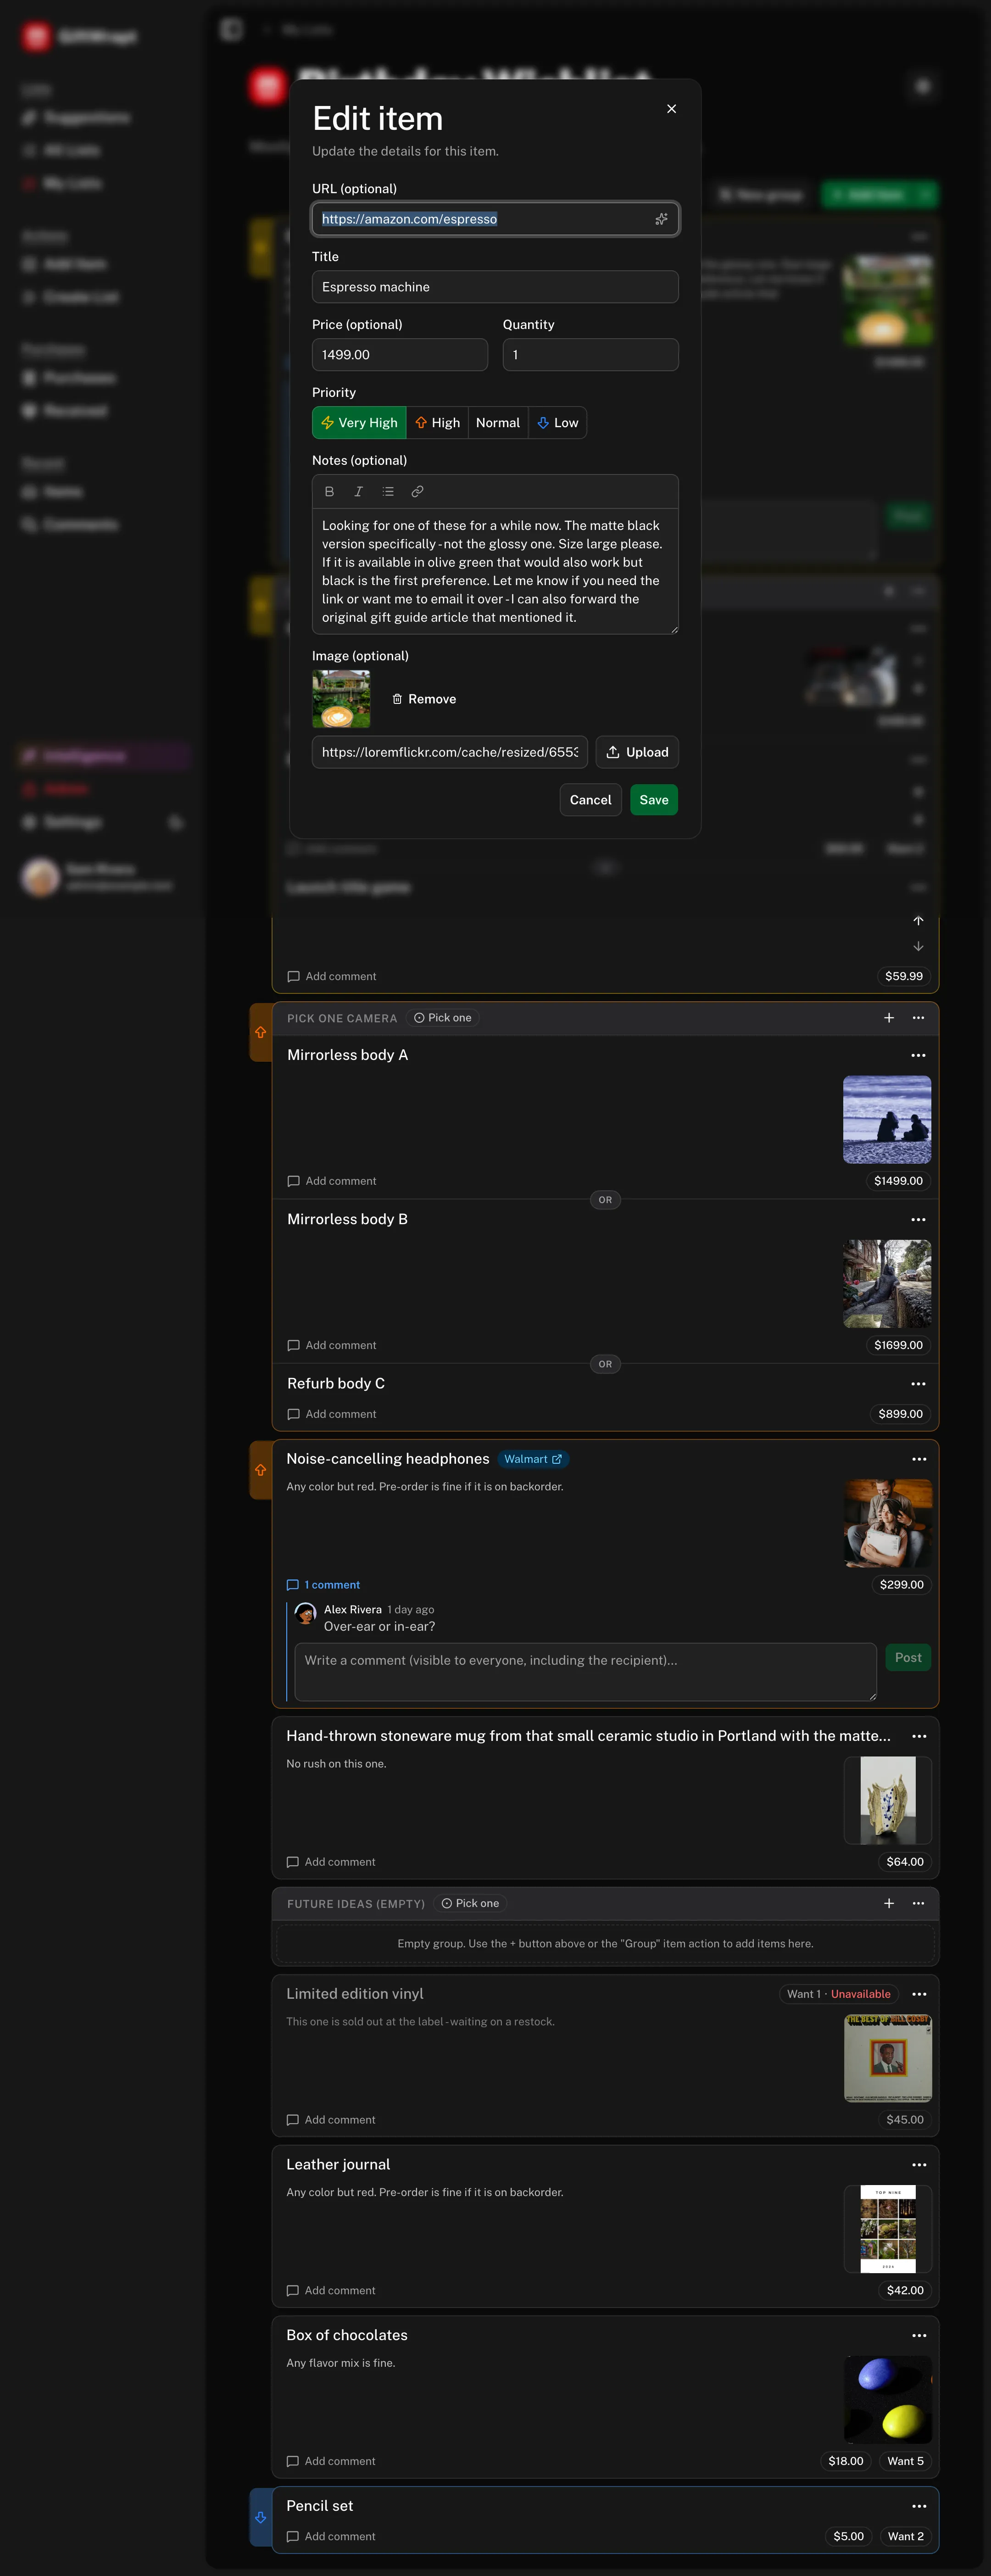Add comment on the $59.99 item
The height and width of the screenshot is (2576, 991).
(x=332, y=977)
